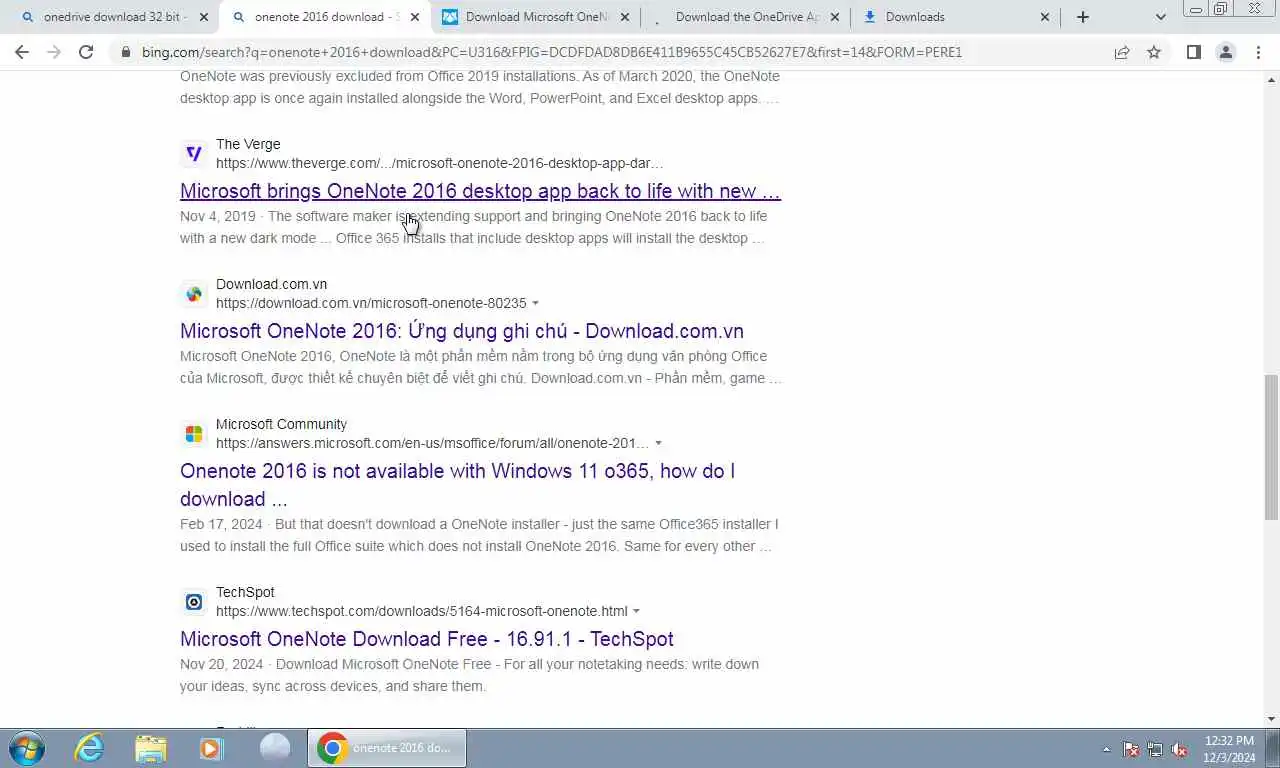Click the address bar URL field
The image size is (1280, 768).
[x=551, y=52]
